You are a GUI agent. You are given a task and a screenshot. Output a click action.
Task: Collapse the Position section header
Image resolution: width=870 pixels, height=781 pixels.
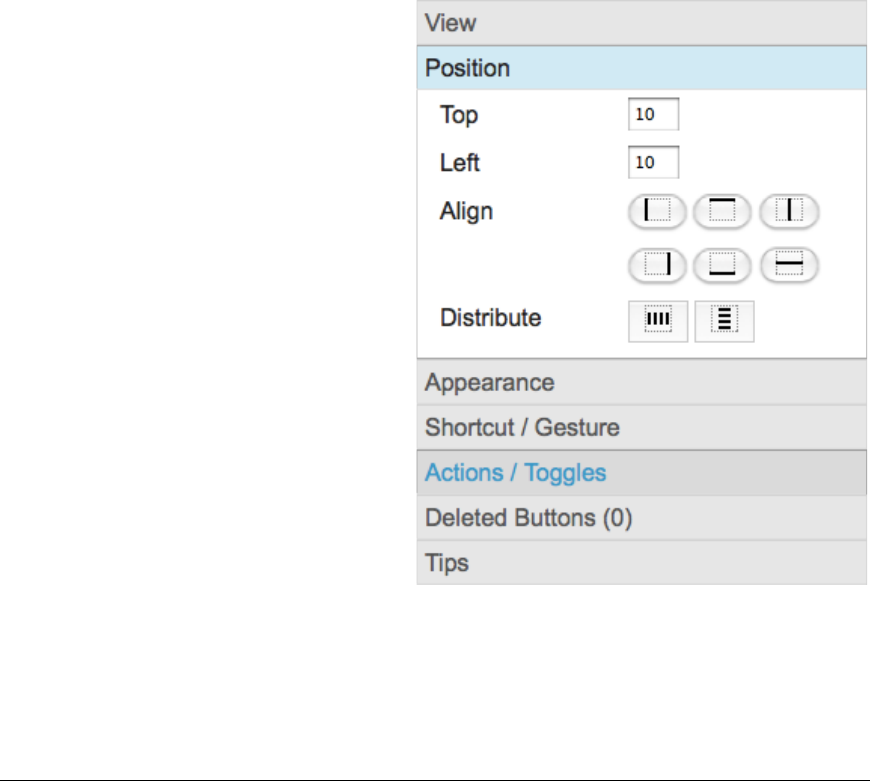pyautogui.click(x=641, y=68)
